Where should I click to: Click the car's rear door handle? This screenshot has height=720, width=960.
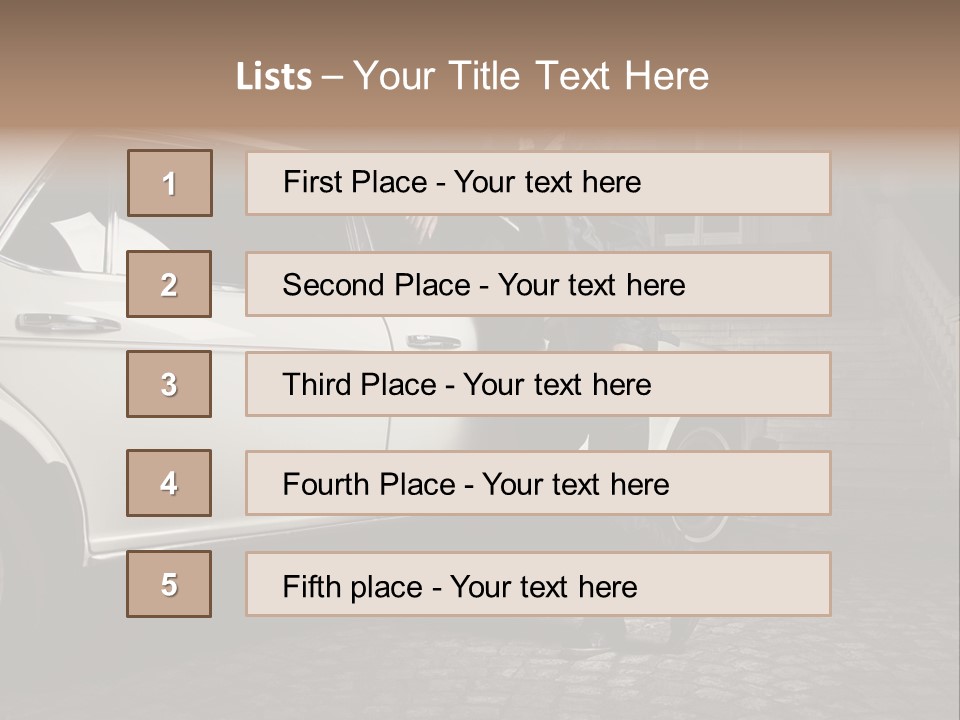click(x=432, y=341)
